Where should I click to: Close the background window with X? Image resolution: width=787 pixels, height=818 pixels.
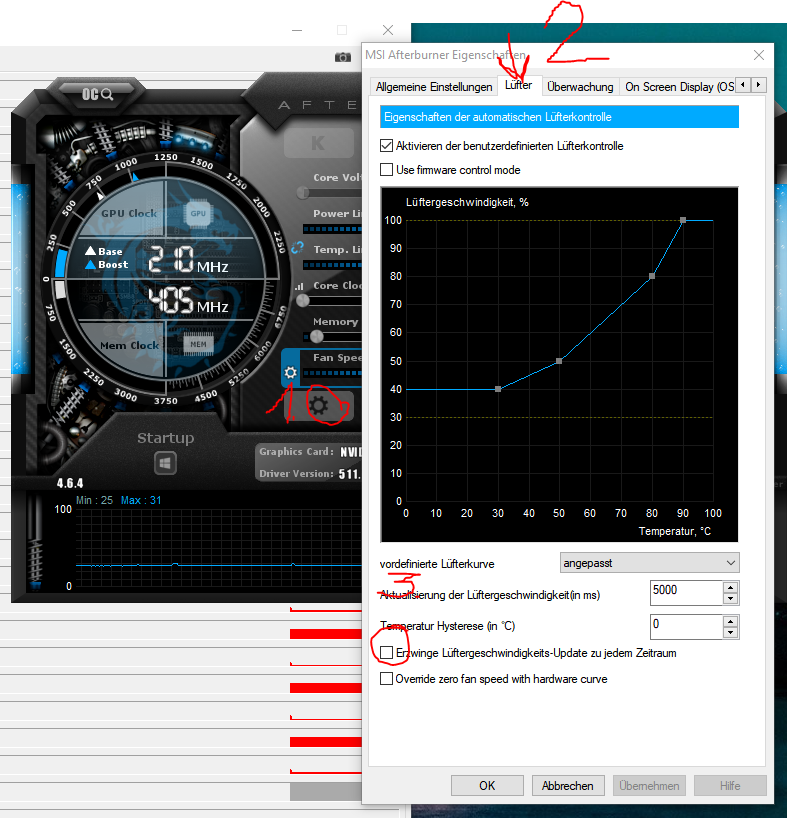[x=388, y=30]
